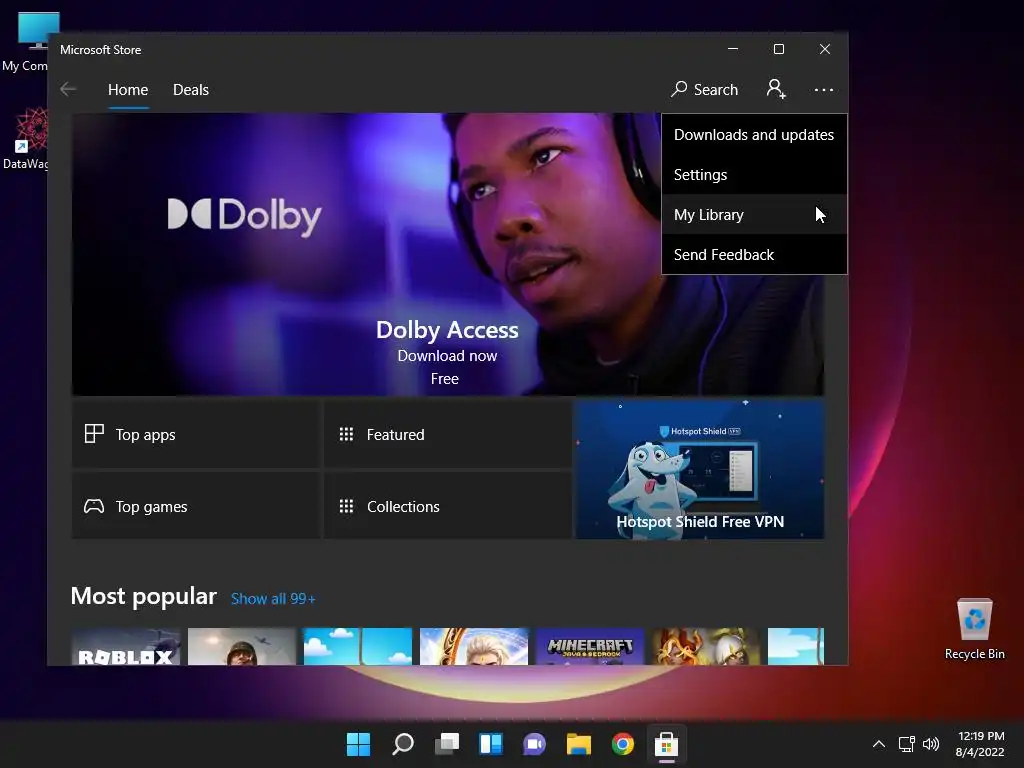Open Task View on the taskbar
This screenshot has height=768, width=1024.
coord(447,744)
